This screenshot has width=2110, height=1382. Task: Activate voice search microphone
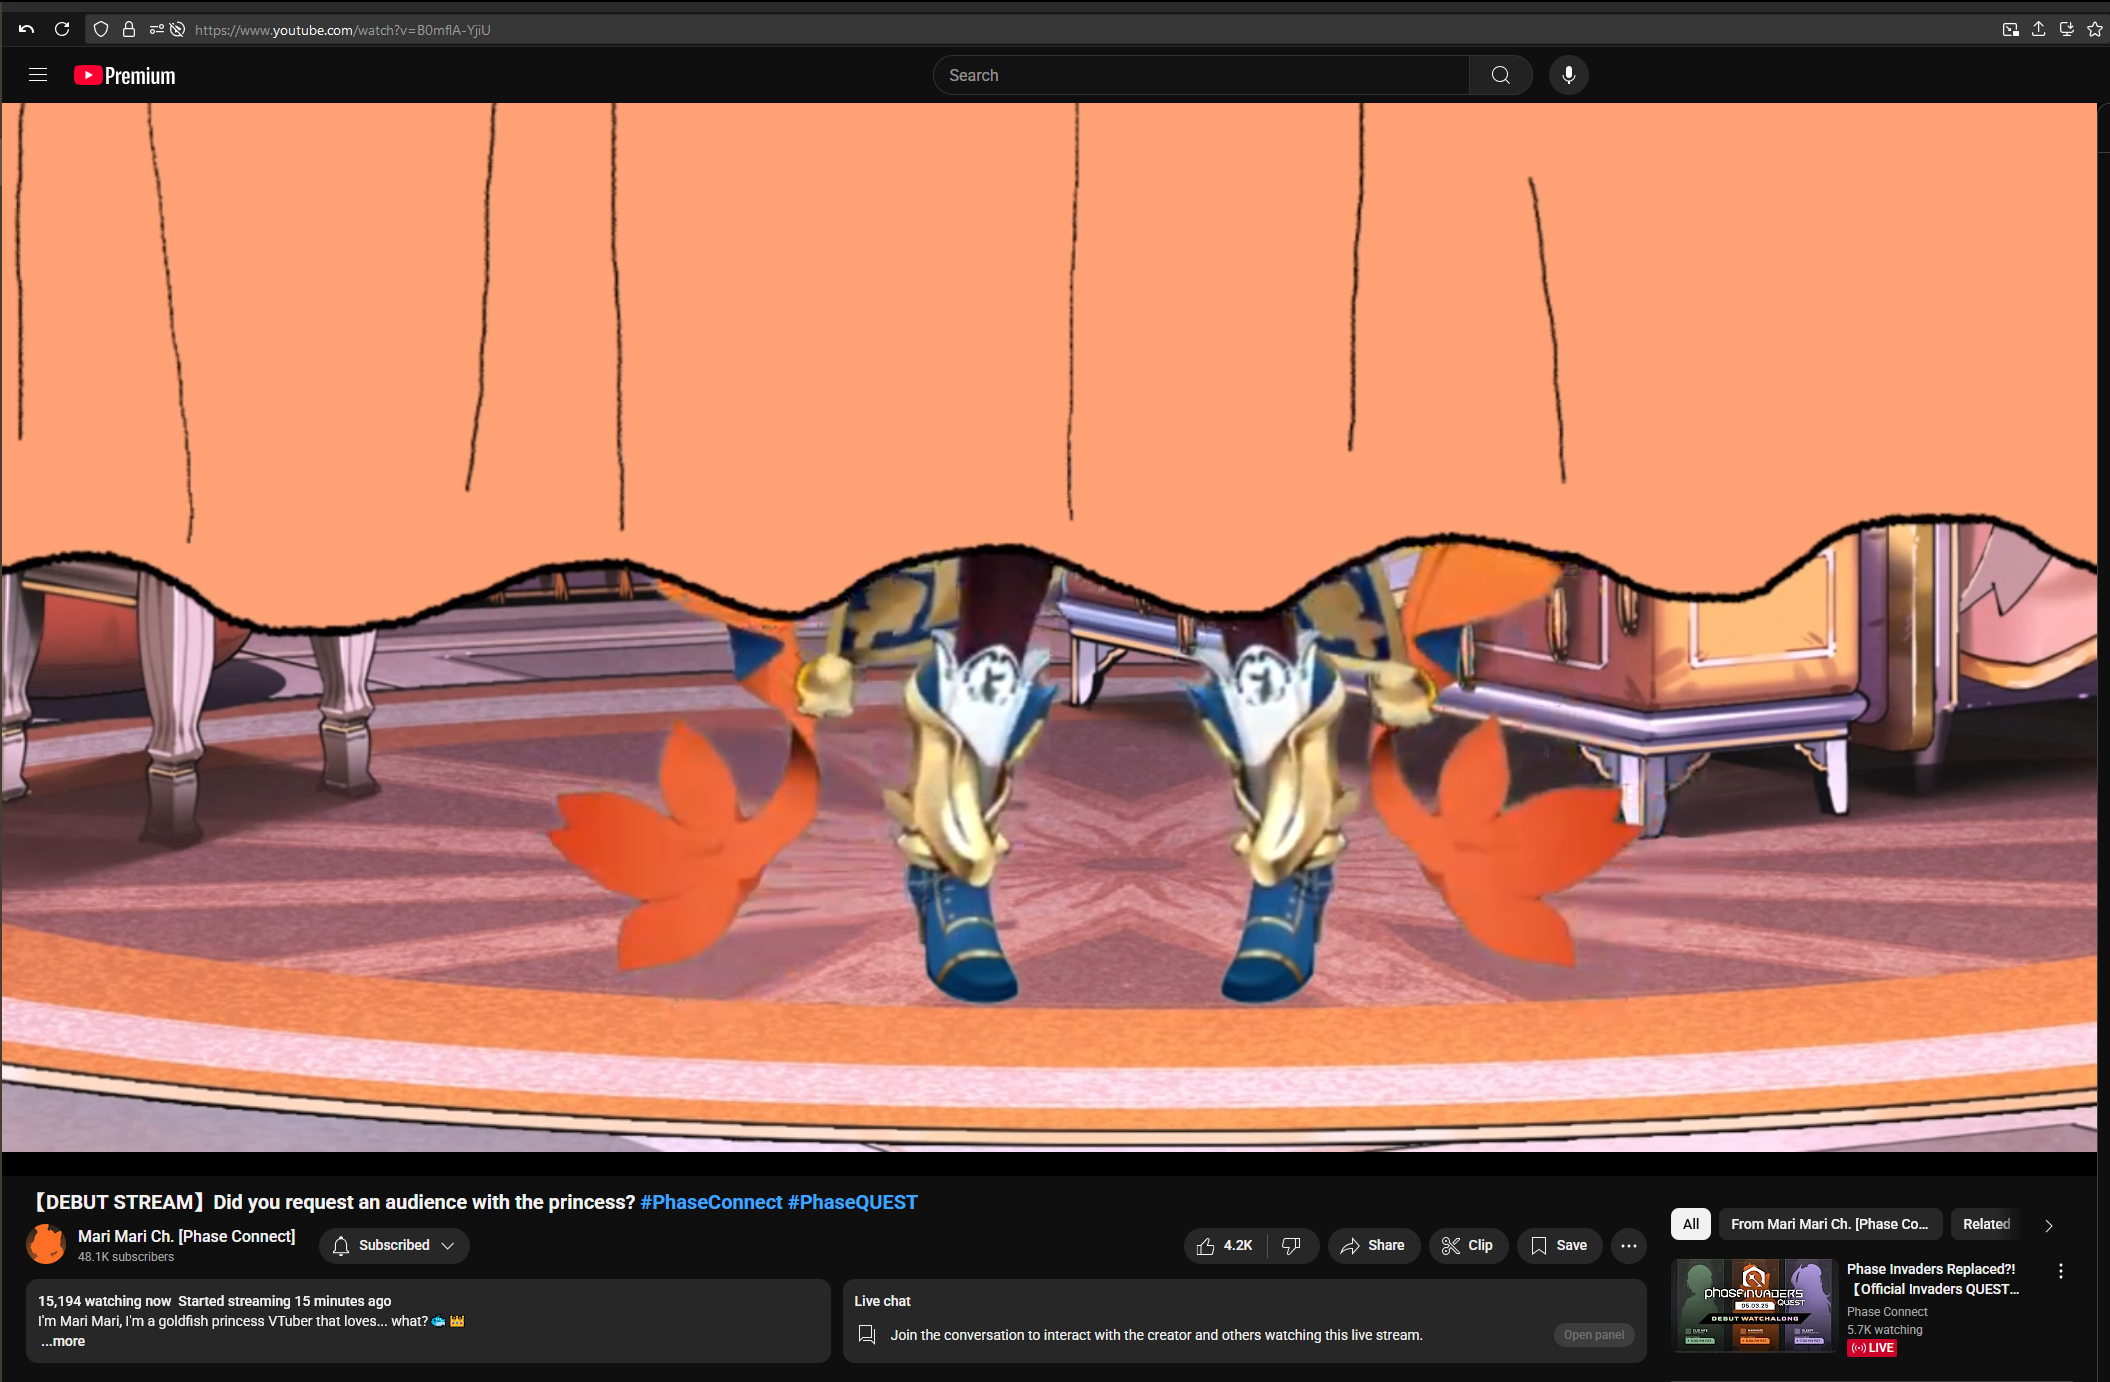(x=1568, y=75)
